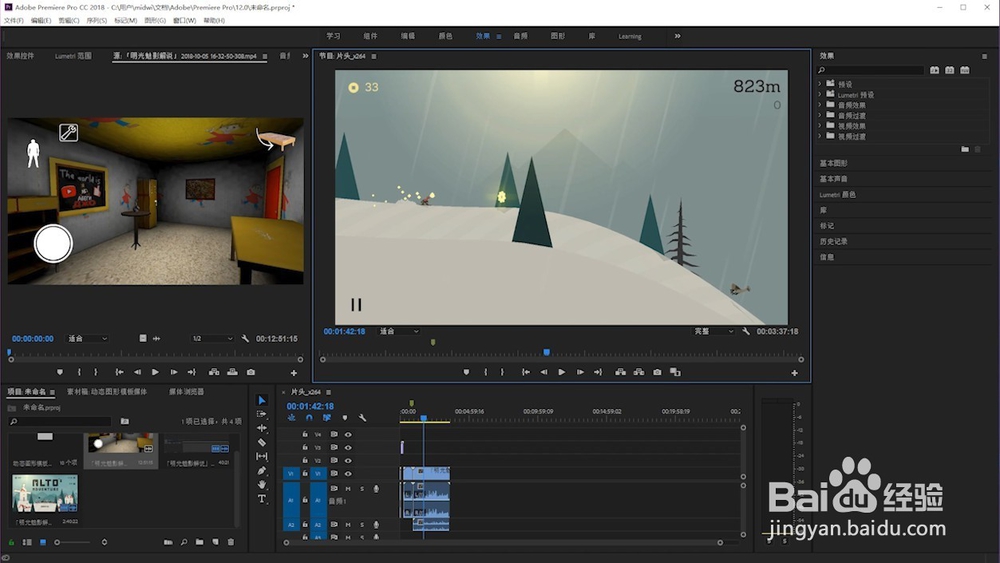Open the 序列(S) menu

click(96, 20)
